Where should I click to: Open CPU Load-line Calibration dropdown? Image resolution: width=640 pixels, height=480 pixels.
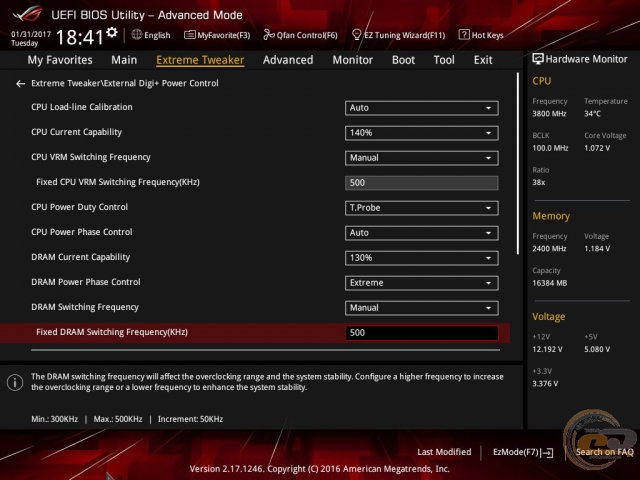coord(421,108)
